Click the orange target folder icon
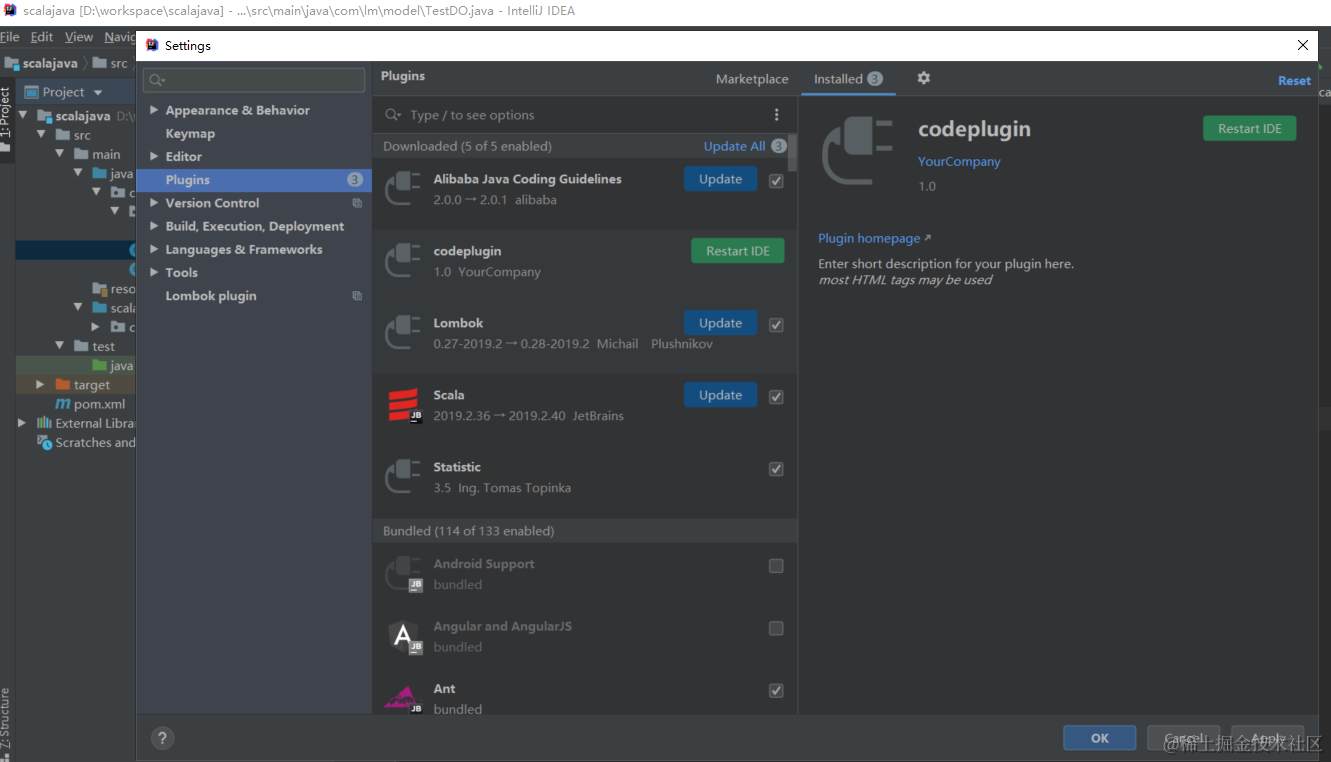The width and height of the screenshot is (1331, 762). [x=63, y=385]
